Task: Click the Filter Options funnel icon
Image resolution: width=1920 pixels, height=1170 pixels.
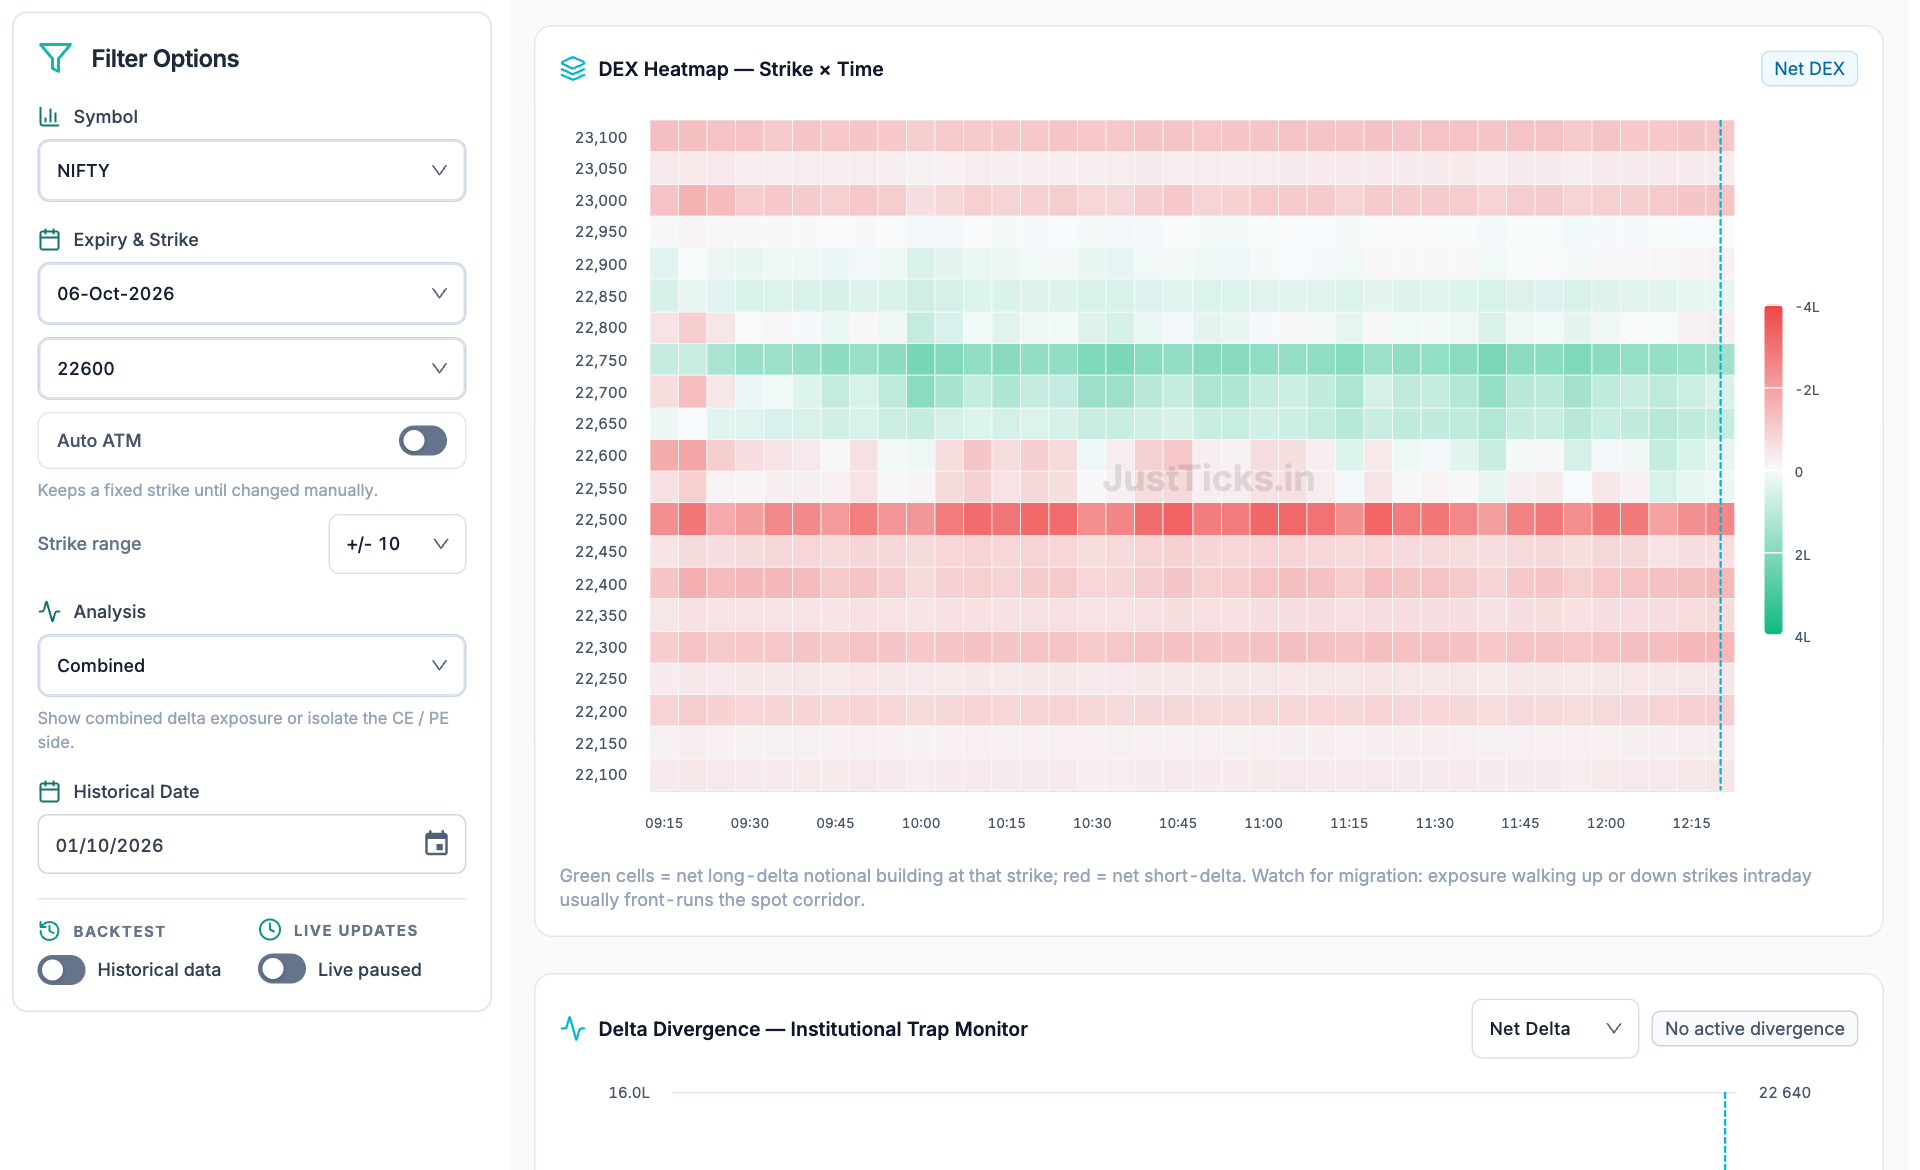Action: tap(55, 58)
